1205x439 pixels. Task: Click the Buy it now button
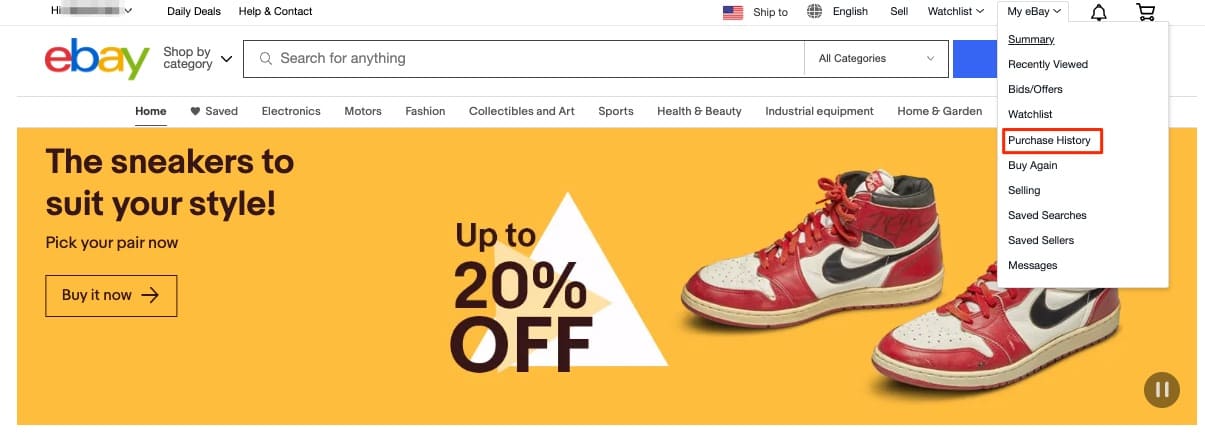[111, 295]
